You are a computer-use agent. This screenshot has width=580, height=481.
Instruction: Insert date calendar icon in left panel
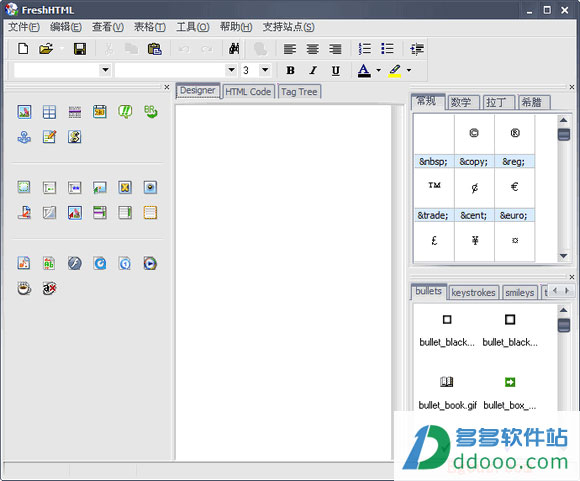pyautogui.click(x=100, y=112)
